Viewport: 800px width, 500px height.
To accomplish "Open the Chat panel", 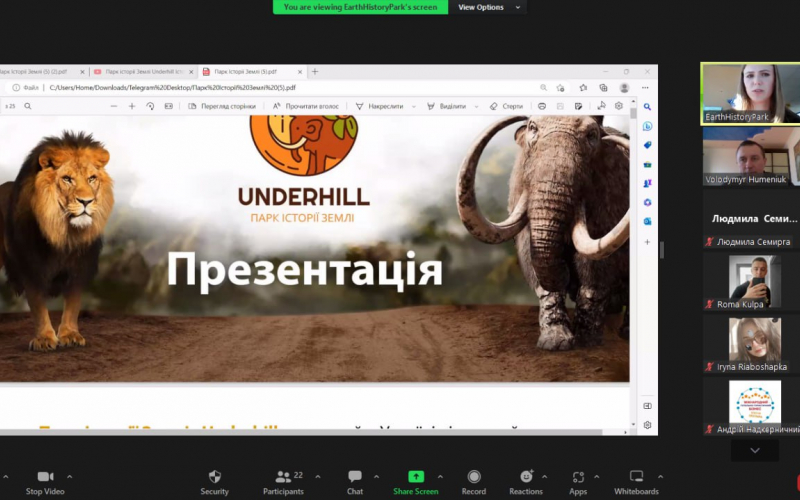I will [355, 482].
